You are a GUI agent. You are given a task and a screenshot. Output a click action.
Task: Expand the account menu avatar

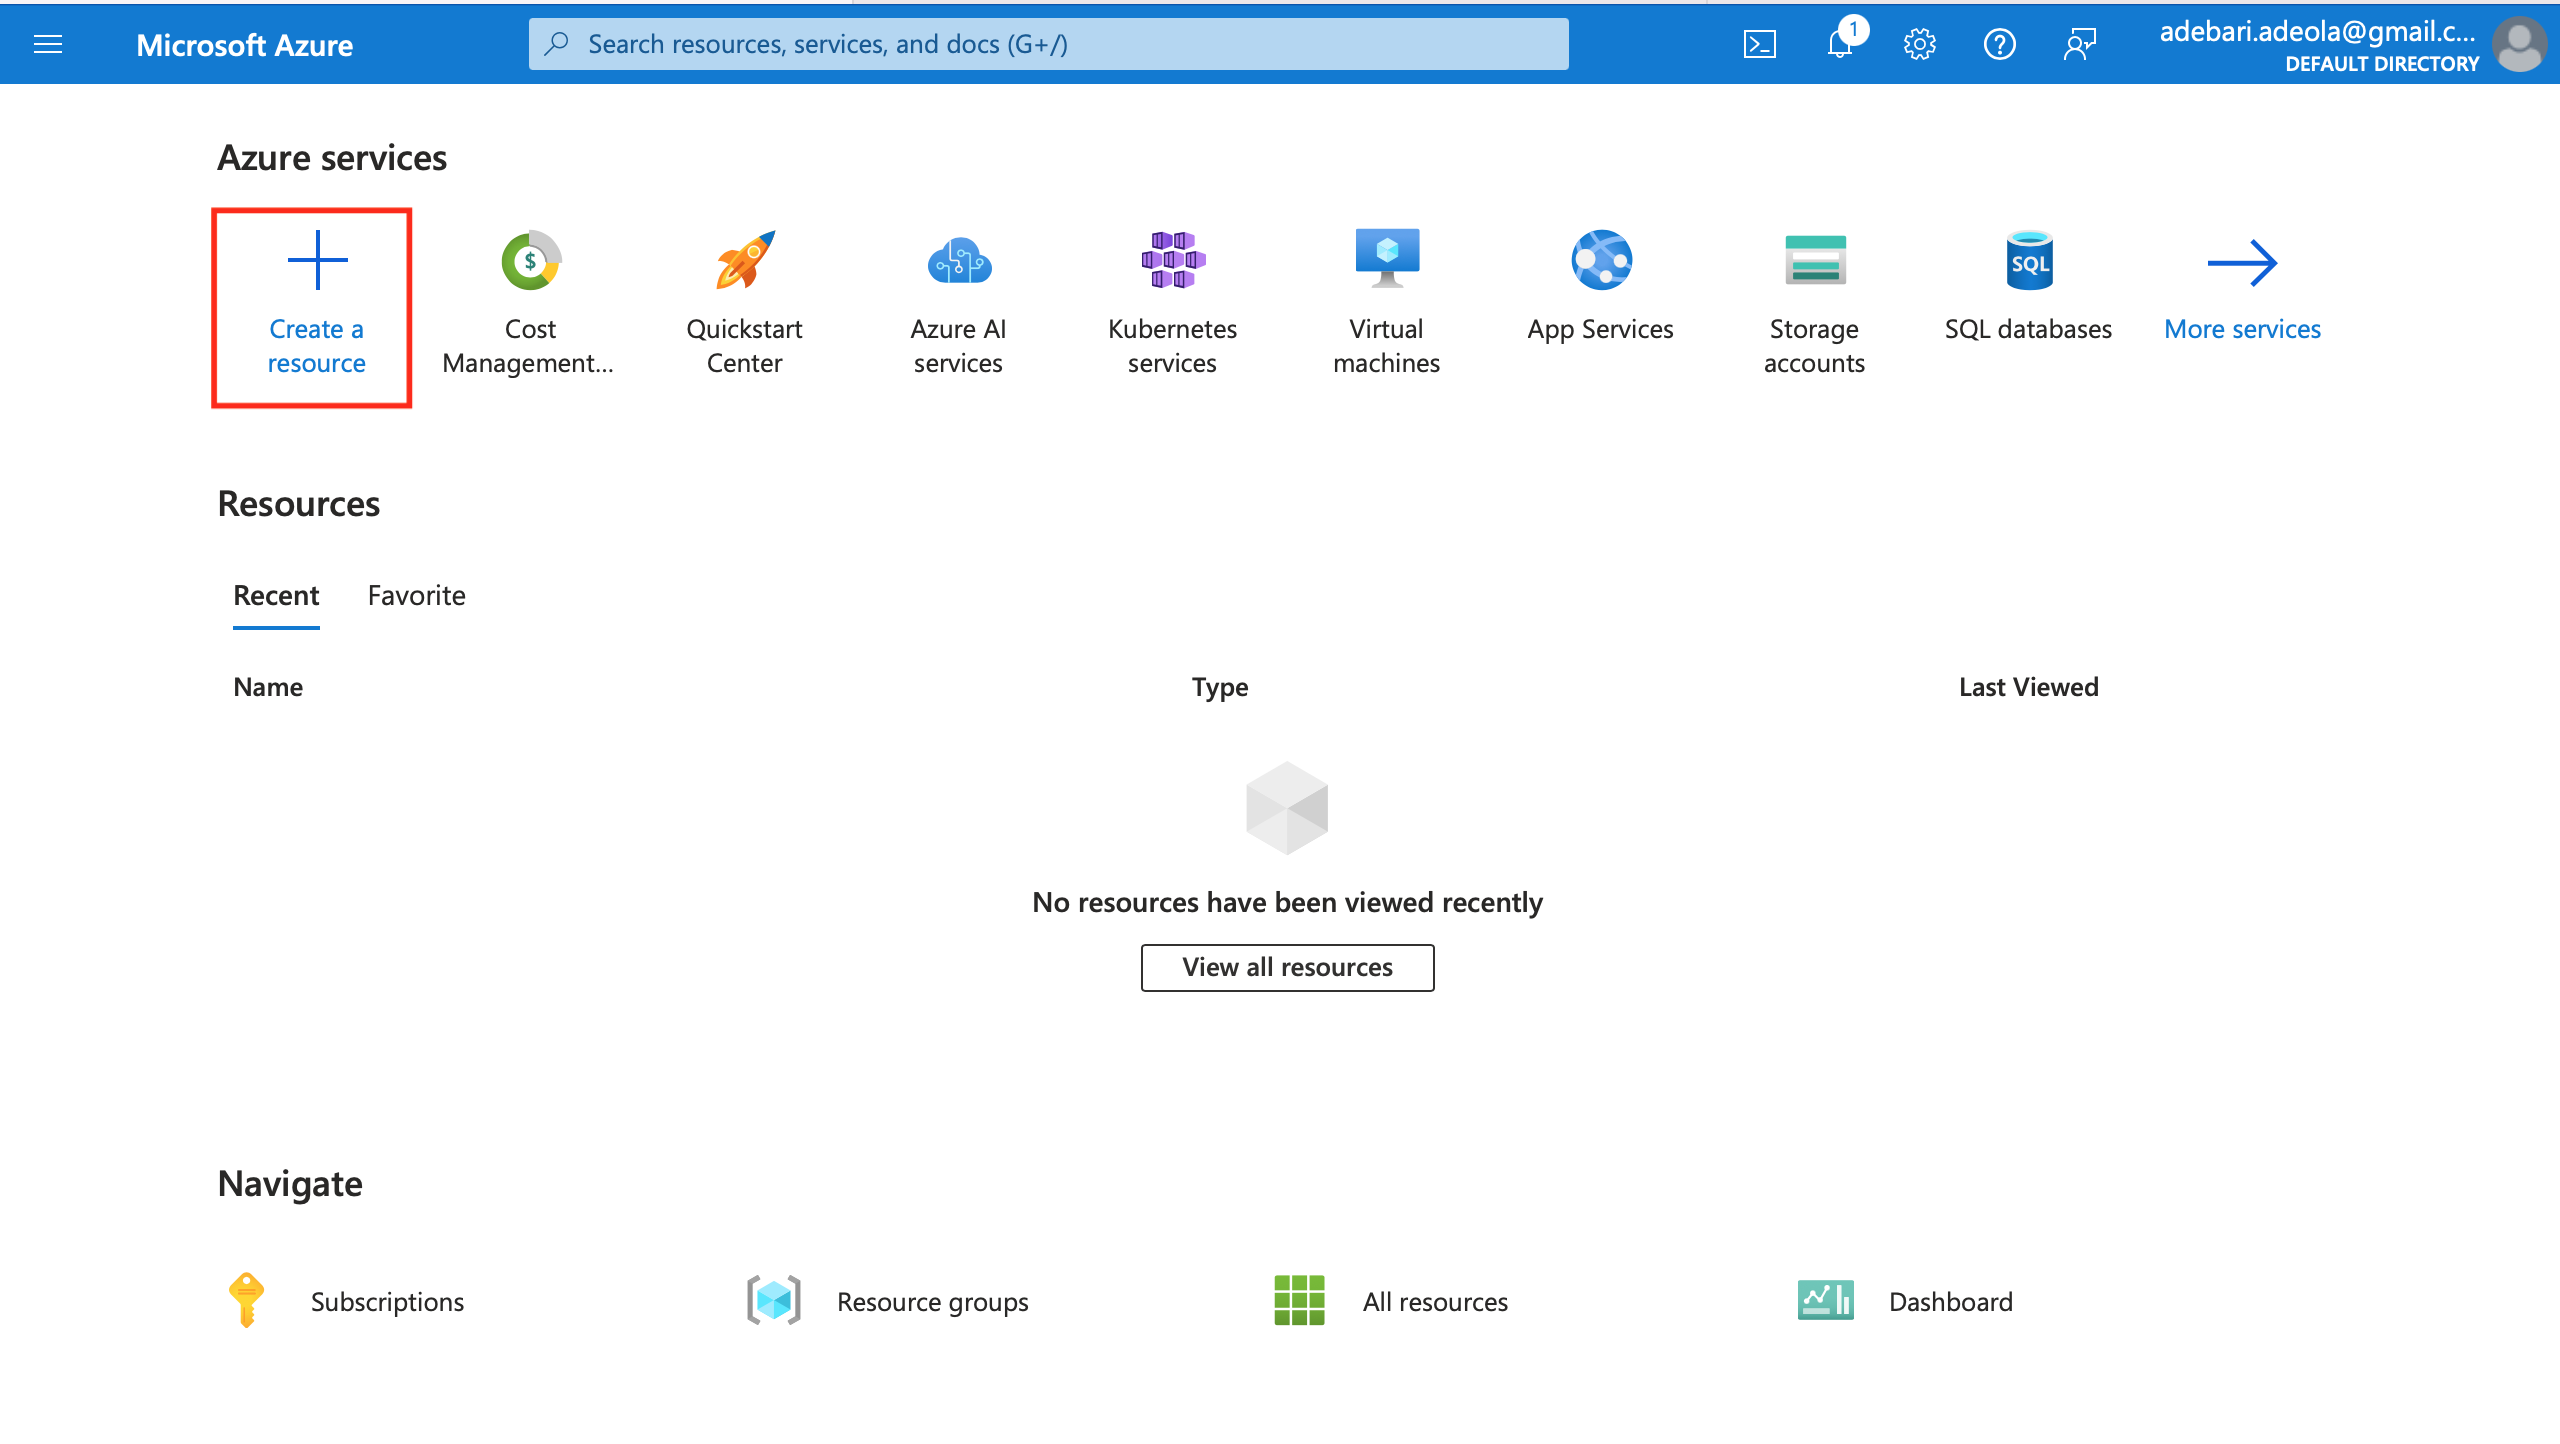(x=2519, y=44)
